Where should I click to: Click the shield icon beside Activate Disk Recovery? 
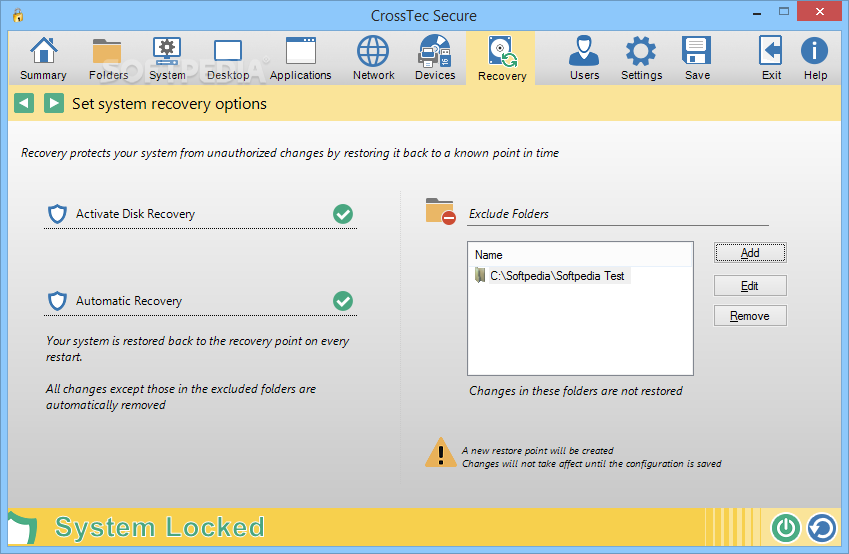pos(57,214)
